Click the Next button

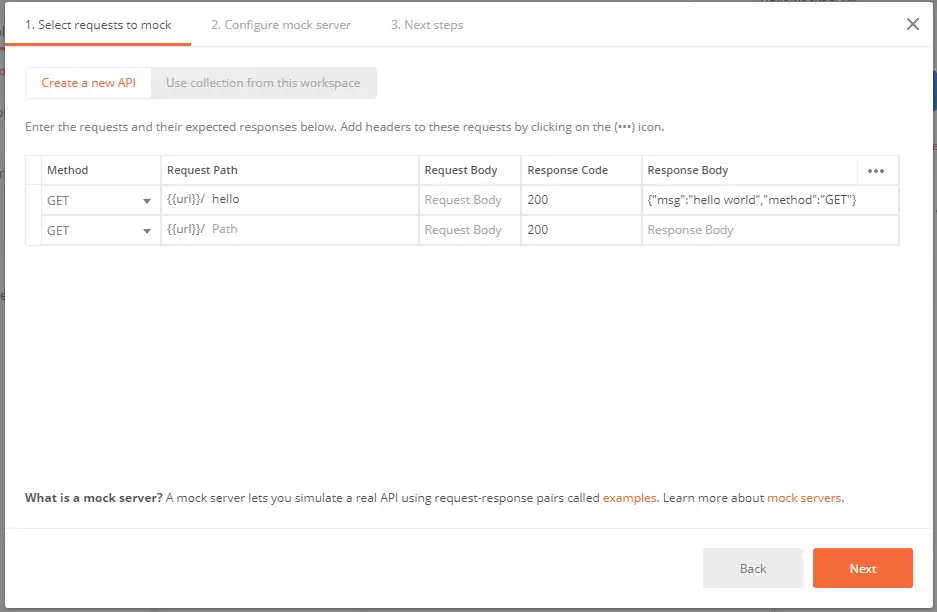coord(862,568)
